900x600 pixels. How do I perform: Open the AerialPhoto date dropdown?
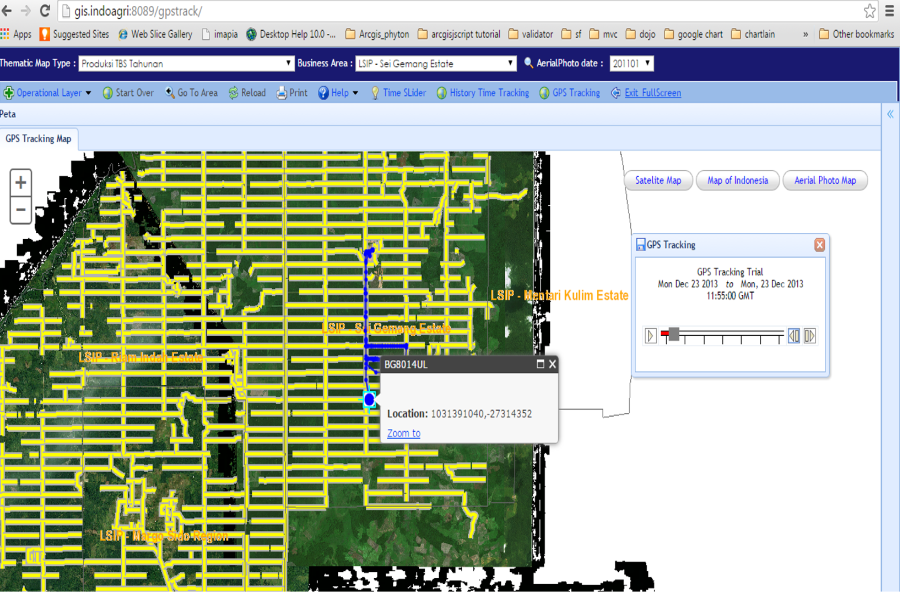pyautogui.click(x=631, y=64)
